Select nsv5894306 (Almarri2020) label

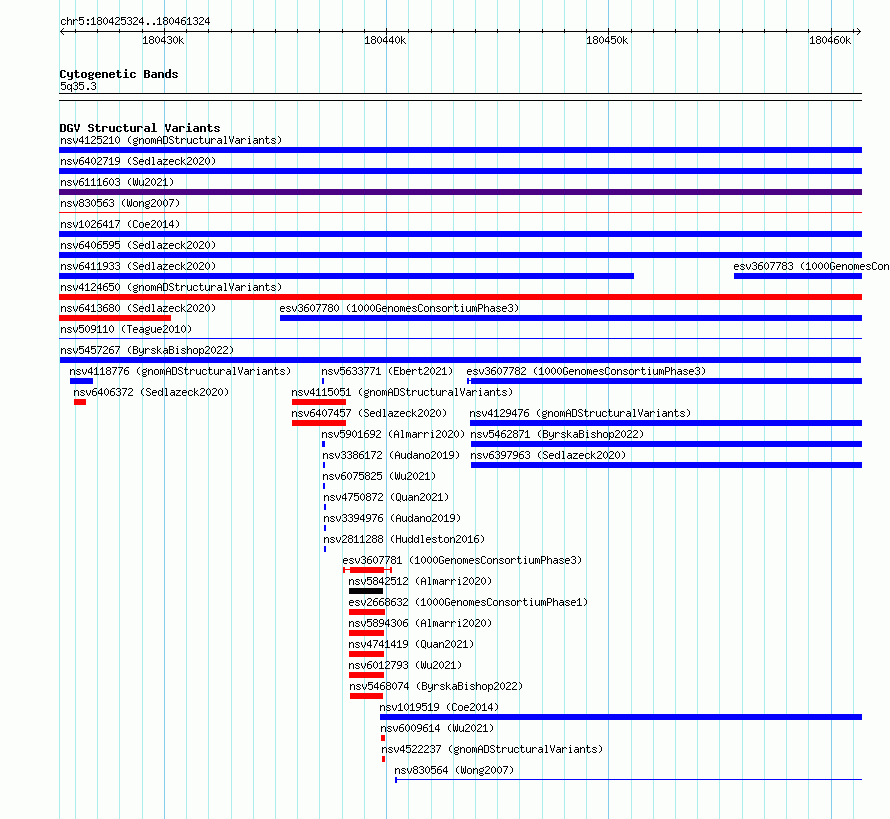(x=420, y=623)
